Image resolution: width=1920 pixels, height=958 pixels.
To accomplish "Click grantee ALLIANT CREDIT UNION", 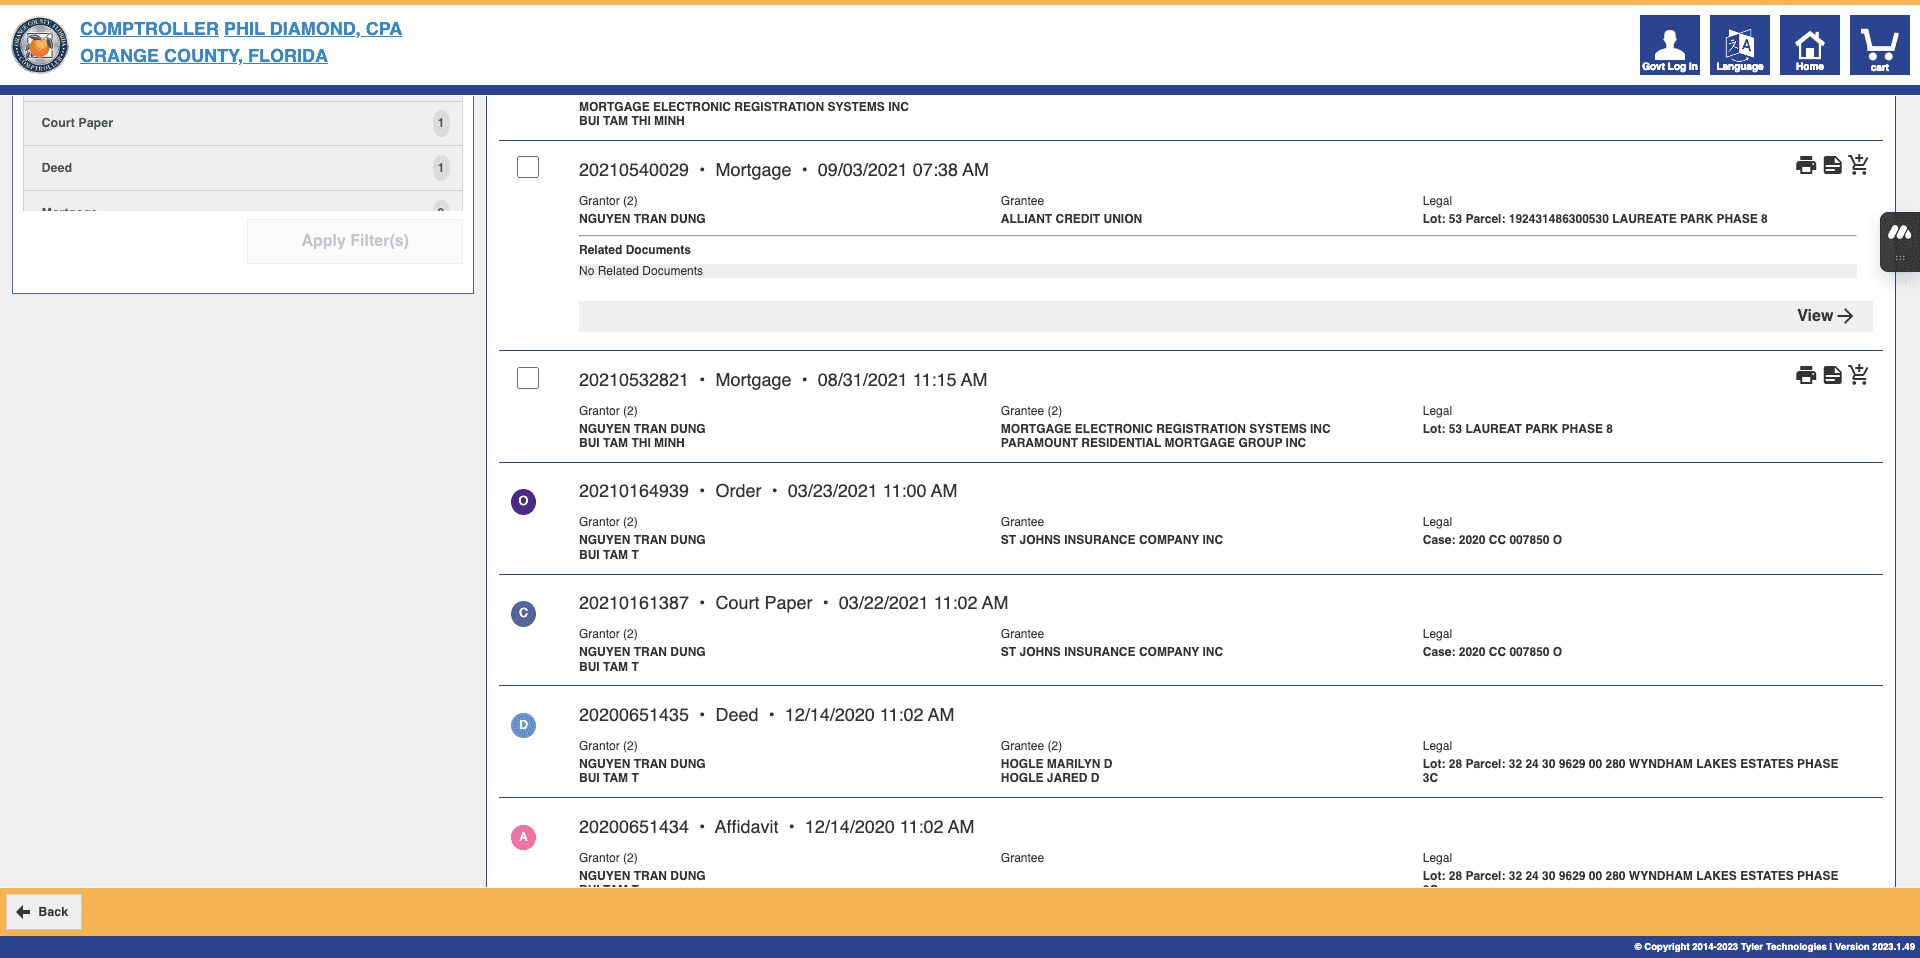I will pyautogui.click(x=1071, y=219).
